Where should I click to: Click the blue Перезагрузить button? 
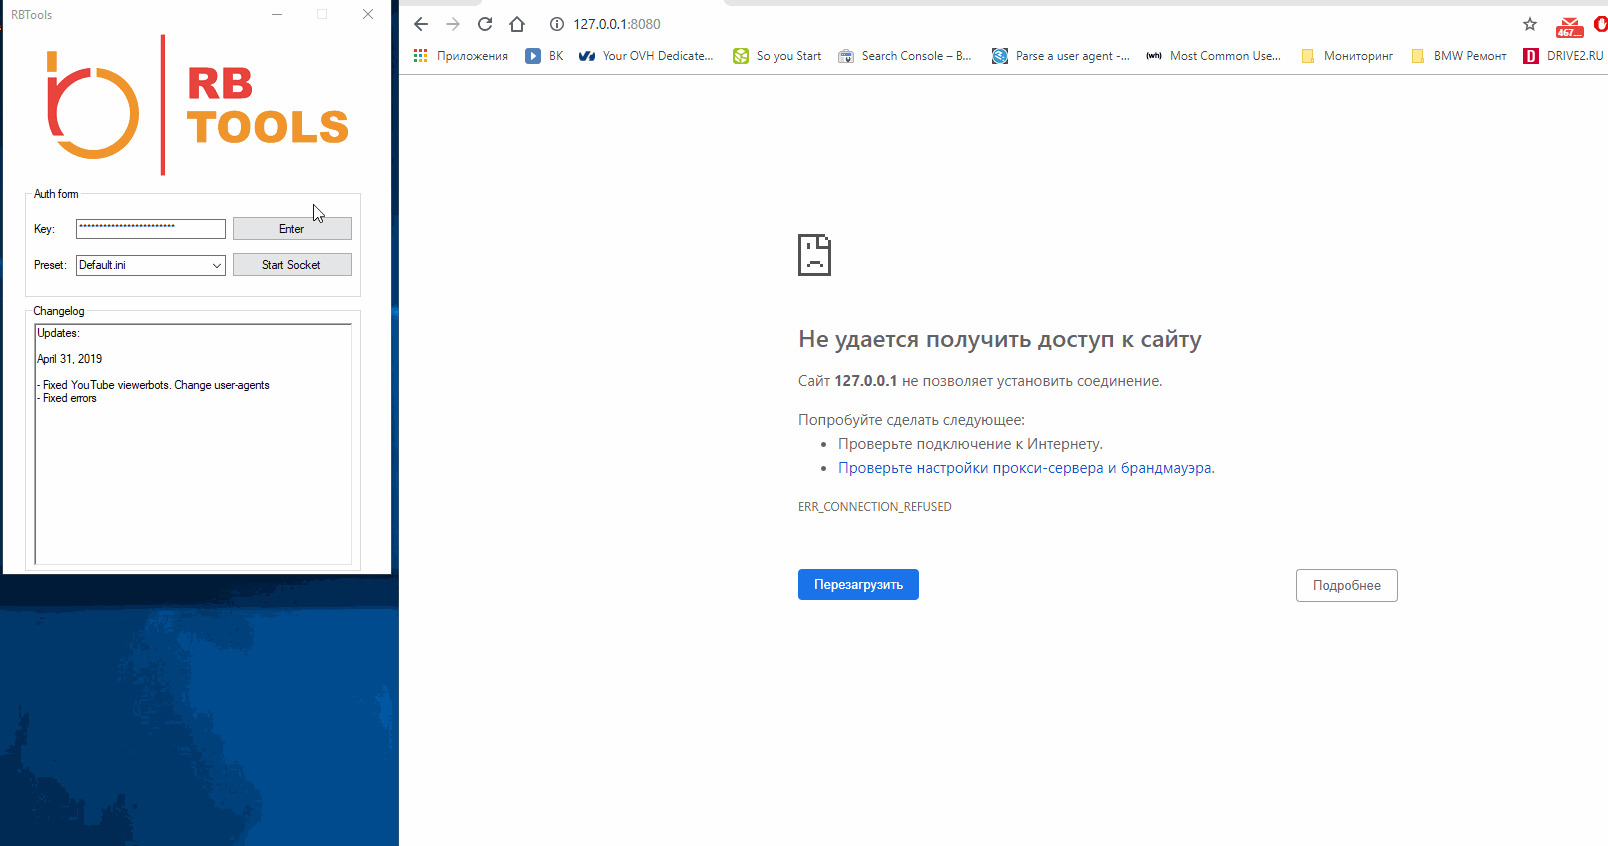pos(858,585)
